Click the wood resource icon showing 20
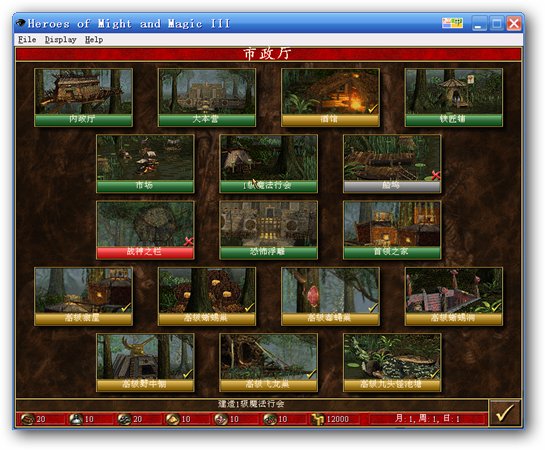 coord(27,419)
